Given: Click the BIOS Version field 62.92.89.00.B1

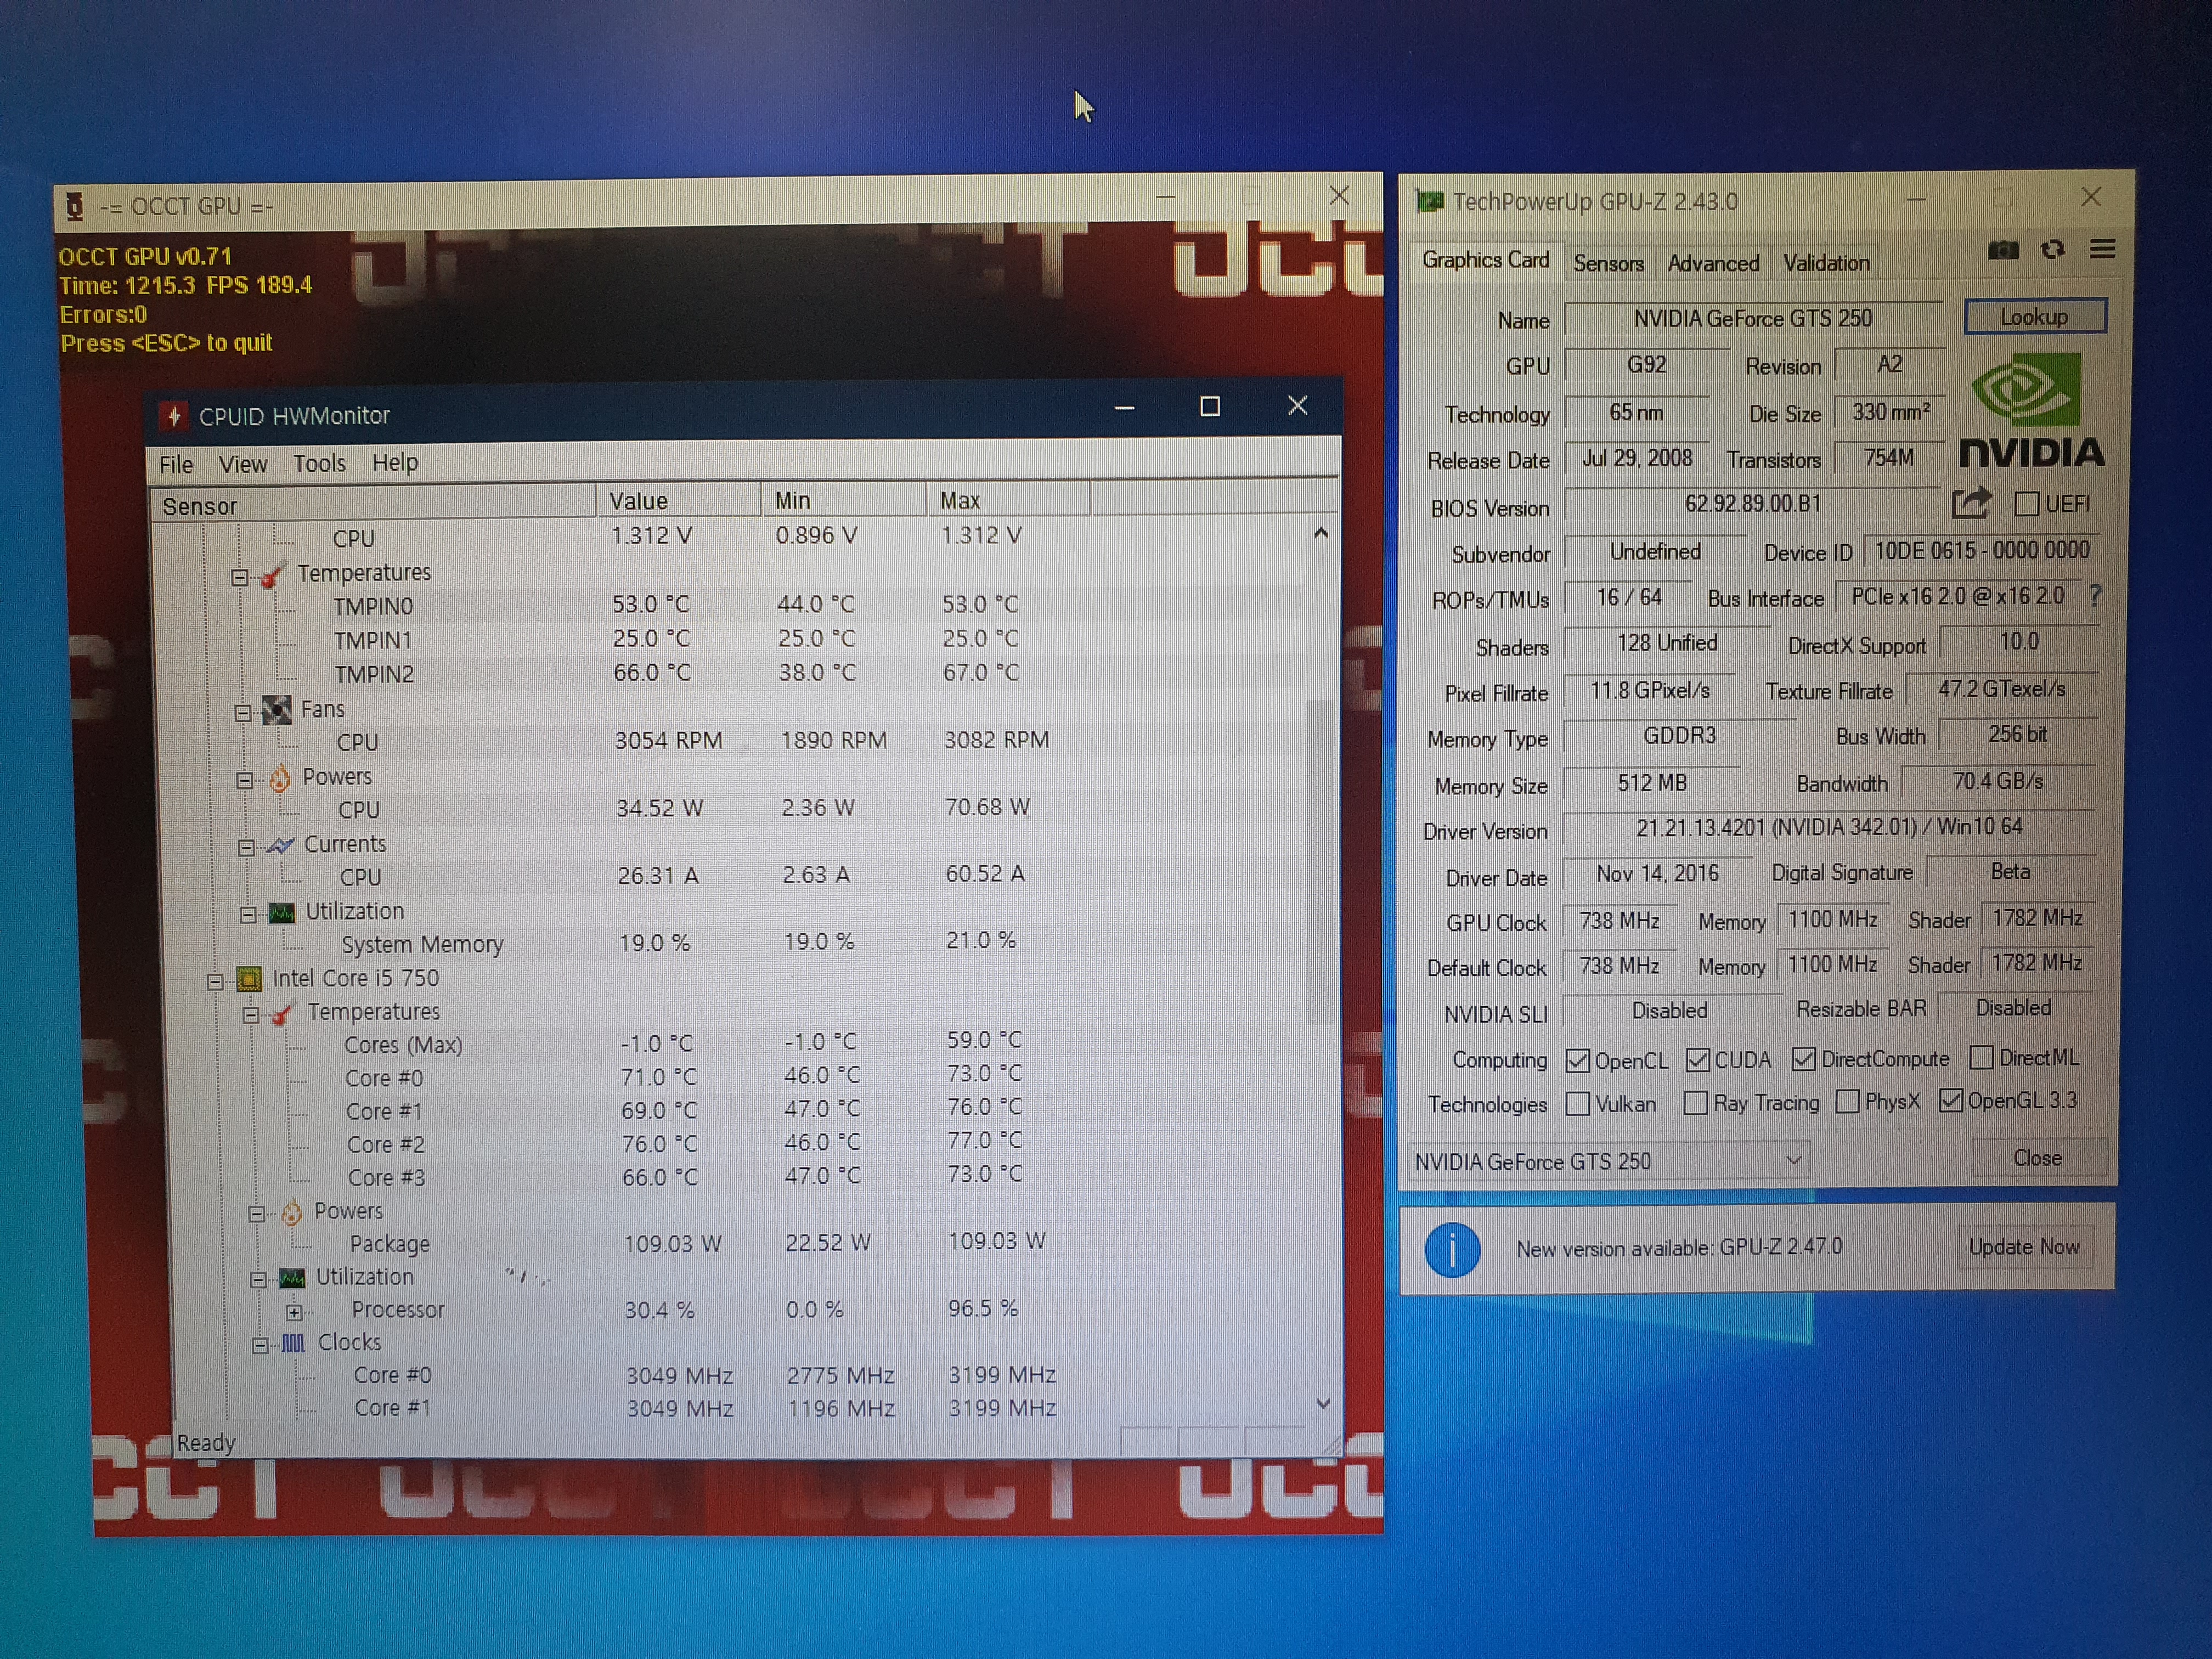Looking at the screenshot, I should pos(1752,504).
